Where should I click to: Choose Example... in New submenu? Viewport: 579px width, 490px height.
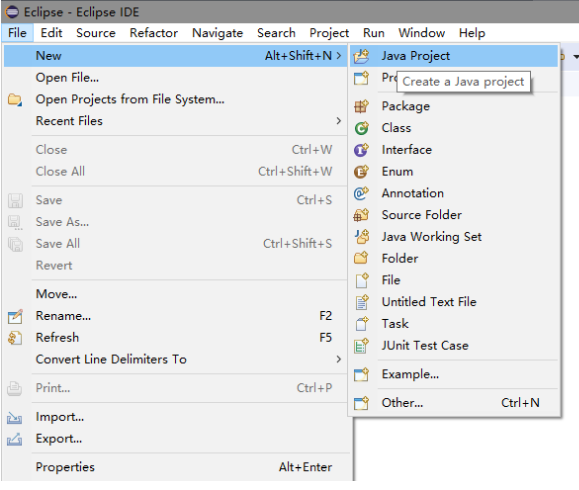click(454, 374)
